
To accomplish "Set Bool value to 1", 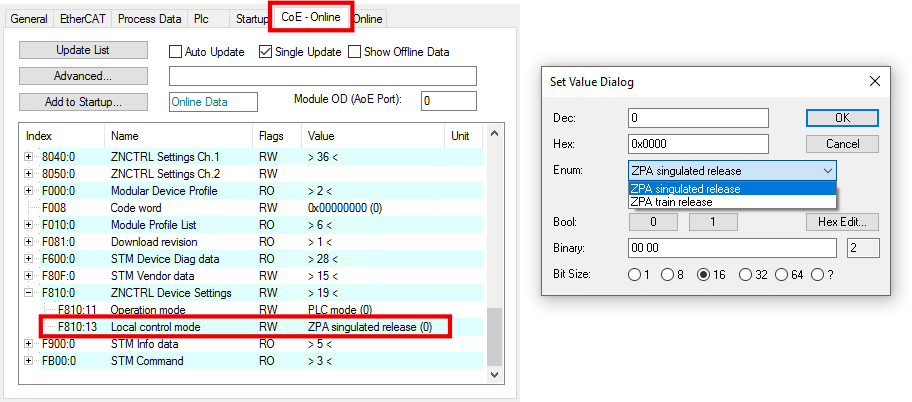I will 713,222.
